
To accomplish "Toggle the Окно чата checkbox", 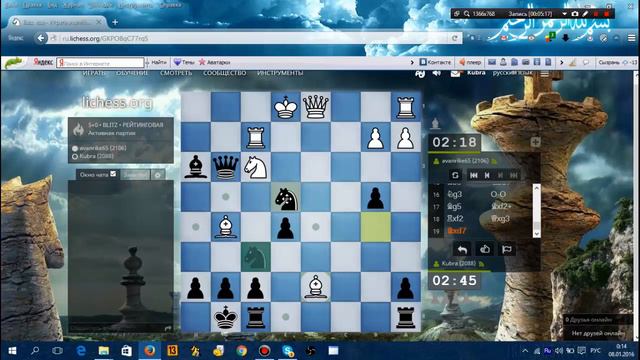I will tap(113, 174).
